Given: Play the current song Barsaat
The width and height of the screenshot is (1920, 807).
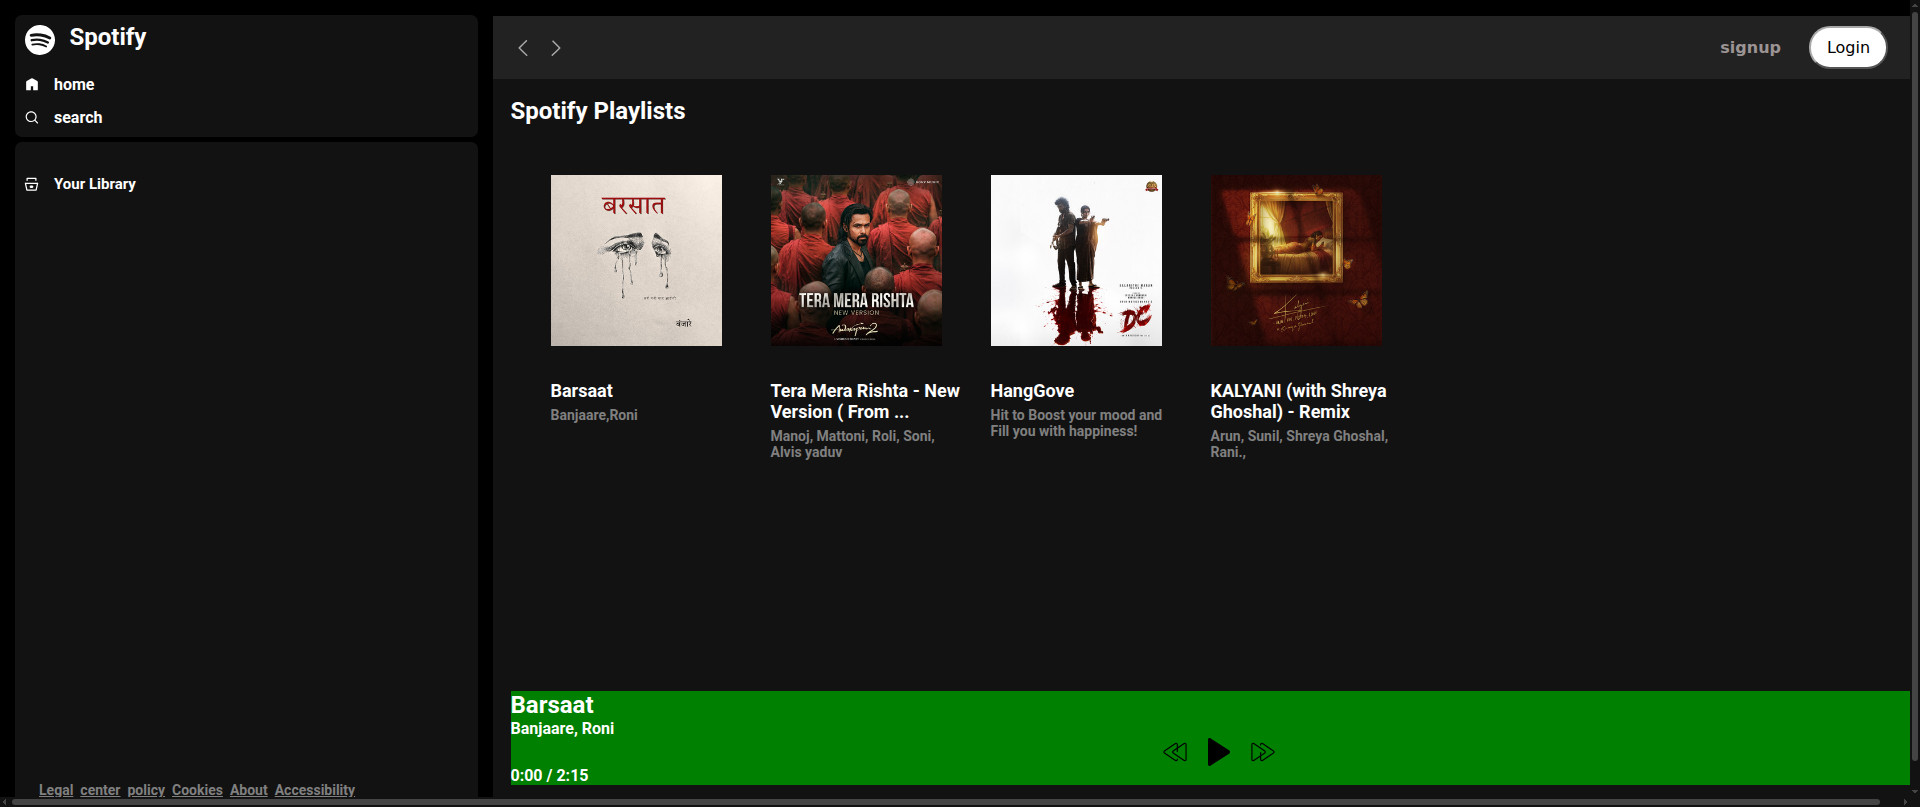Looking at the screenshot, I should pyautogui.click(x=1218, y=752).
